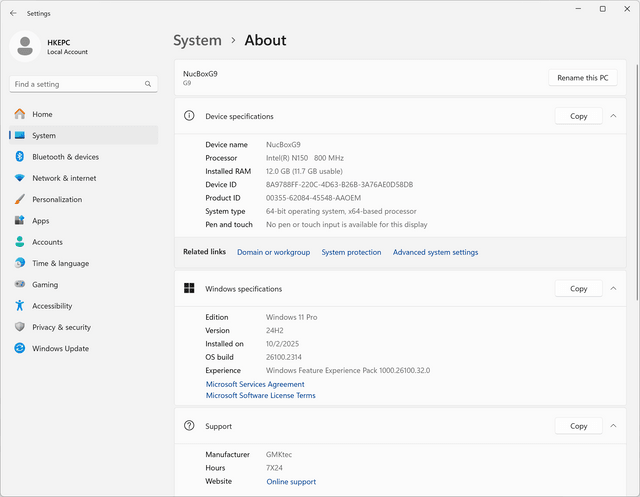Click the vertical scrollbar on right
The image size is (640, 497).
pyautogui.click(x=637, y=182)
